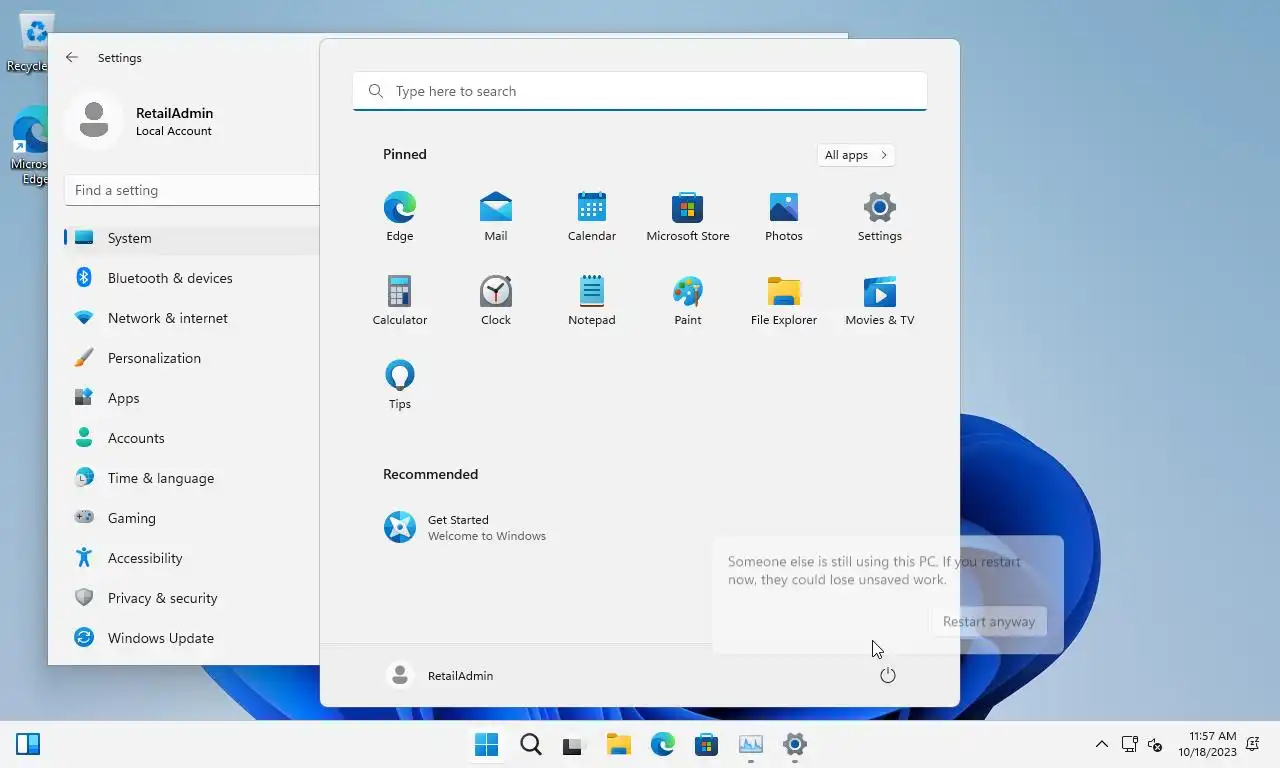The image size is (1280, 768).
Task: Open the notification center icon
Action: pos(1253,744)
